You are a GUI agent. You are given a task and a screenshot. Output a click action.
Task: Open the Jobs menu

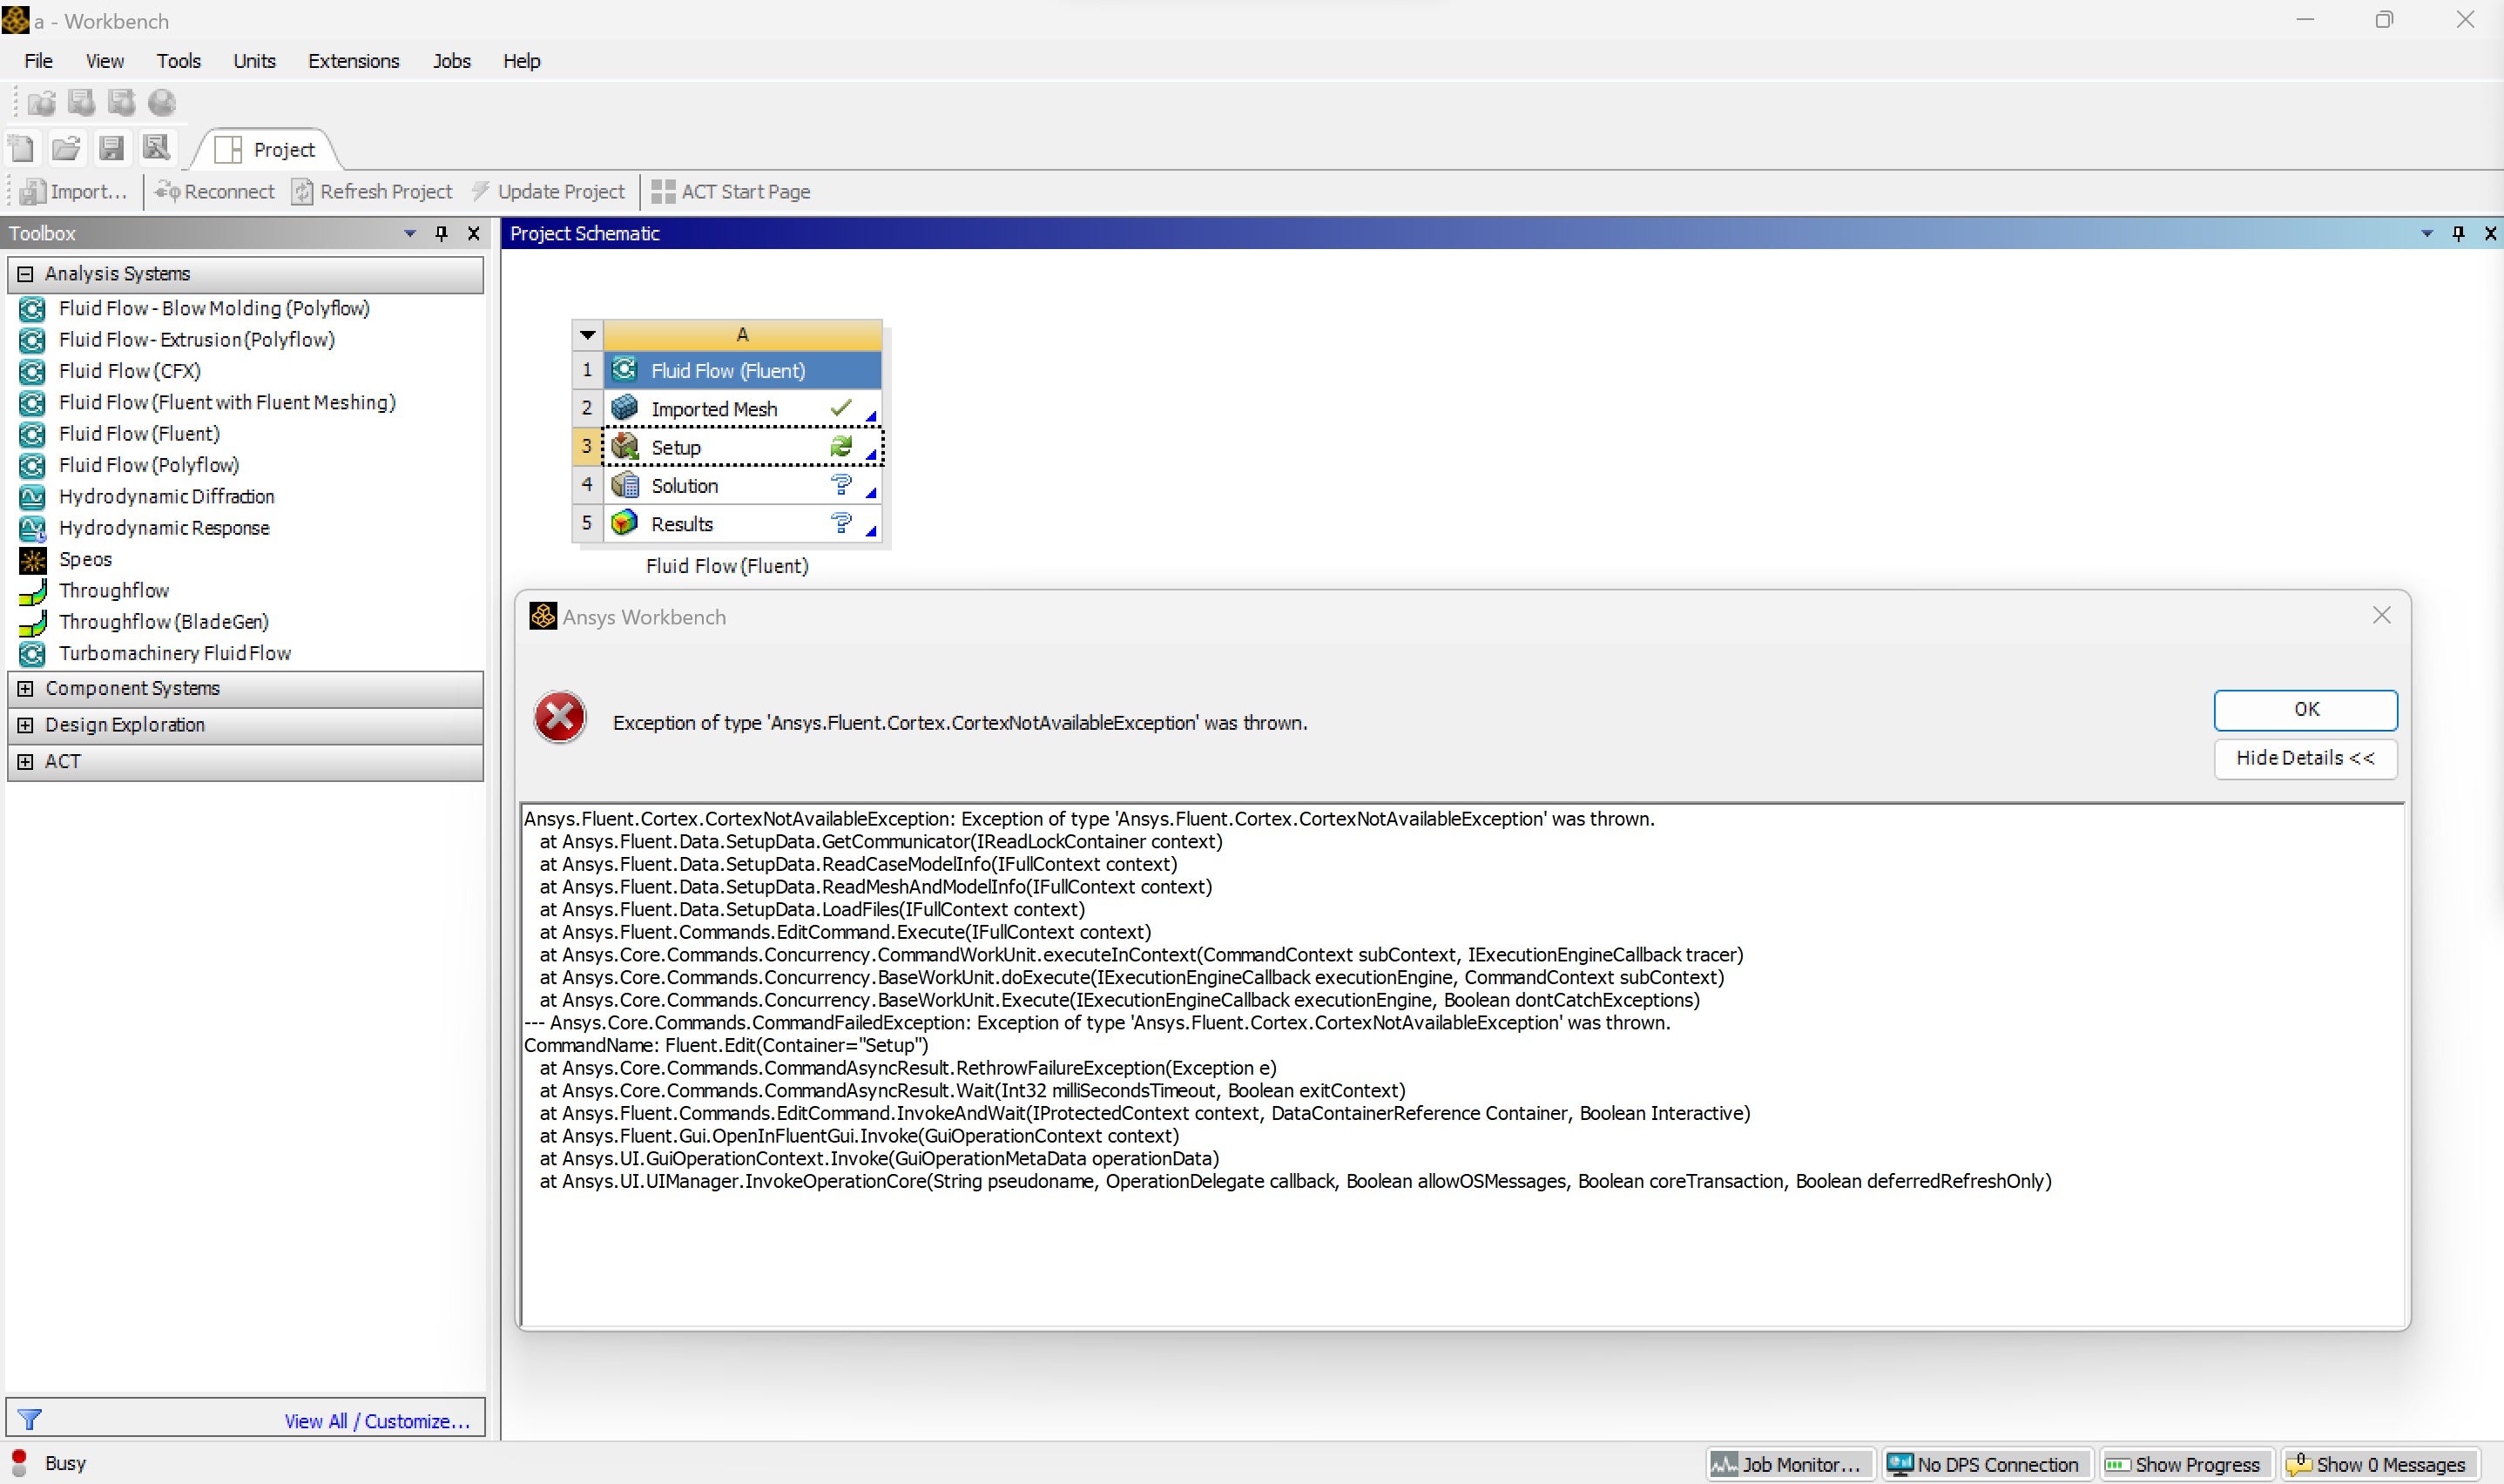coord(452,61)
